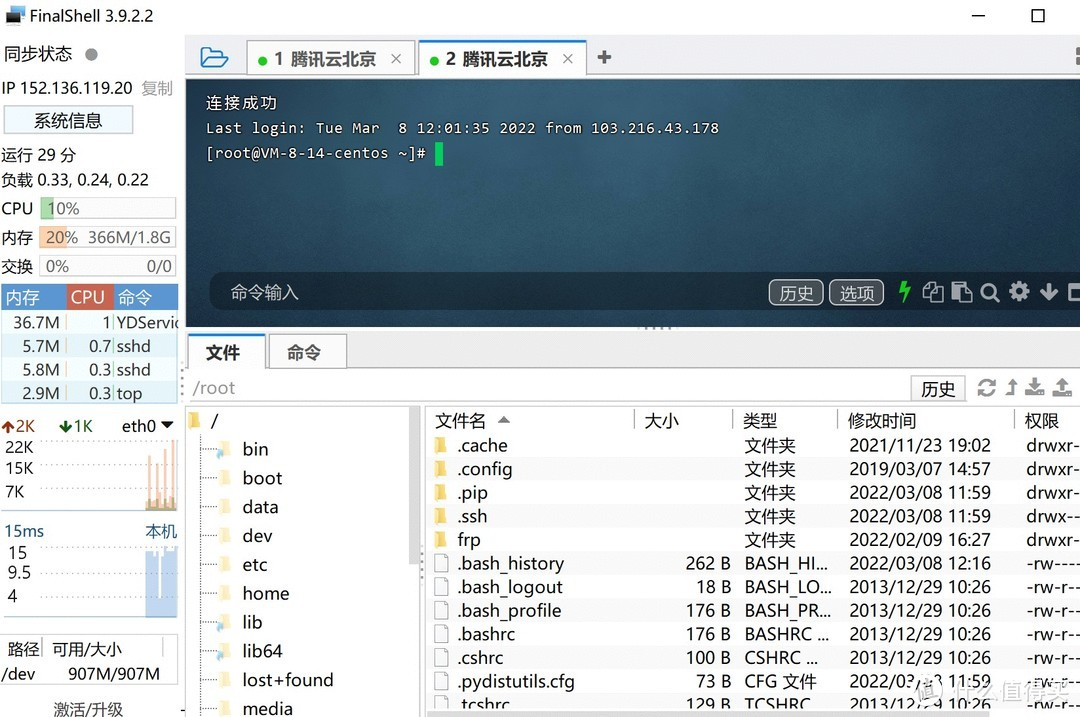
Task: Switch to tab 1 腾讯云北京
Action: 324,59
